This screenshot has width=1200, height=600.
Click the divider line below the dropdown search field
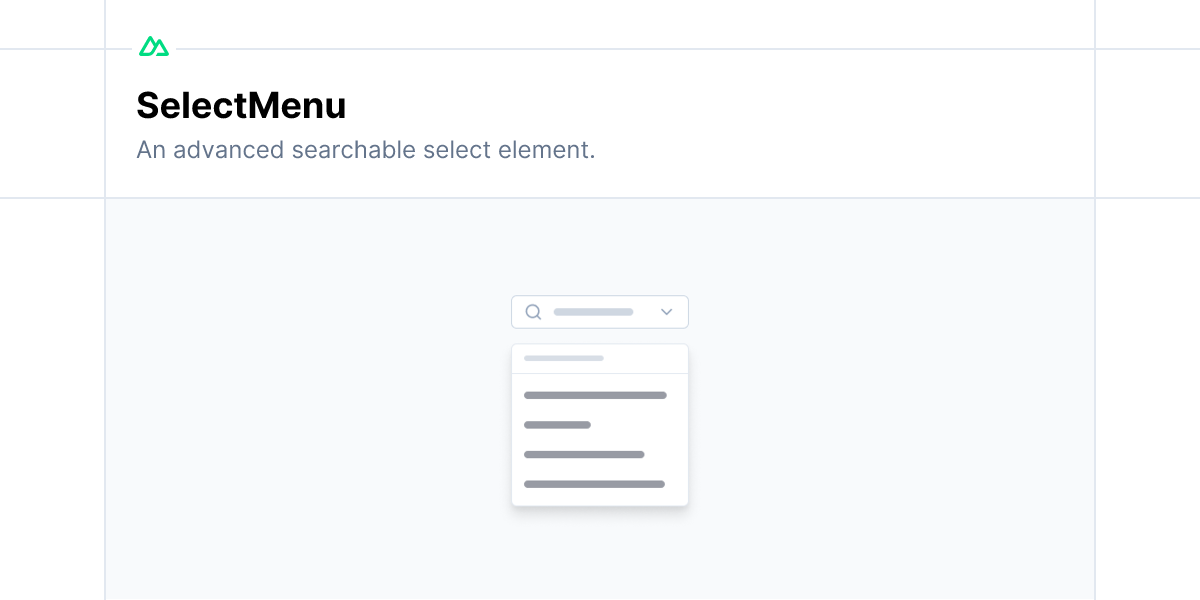click(600, 373)
